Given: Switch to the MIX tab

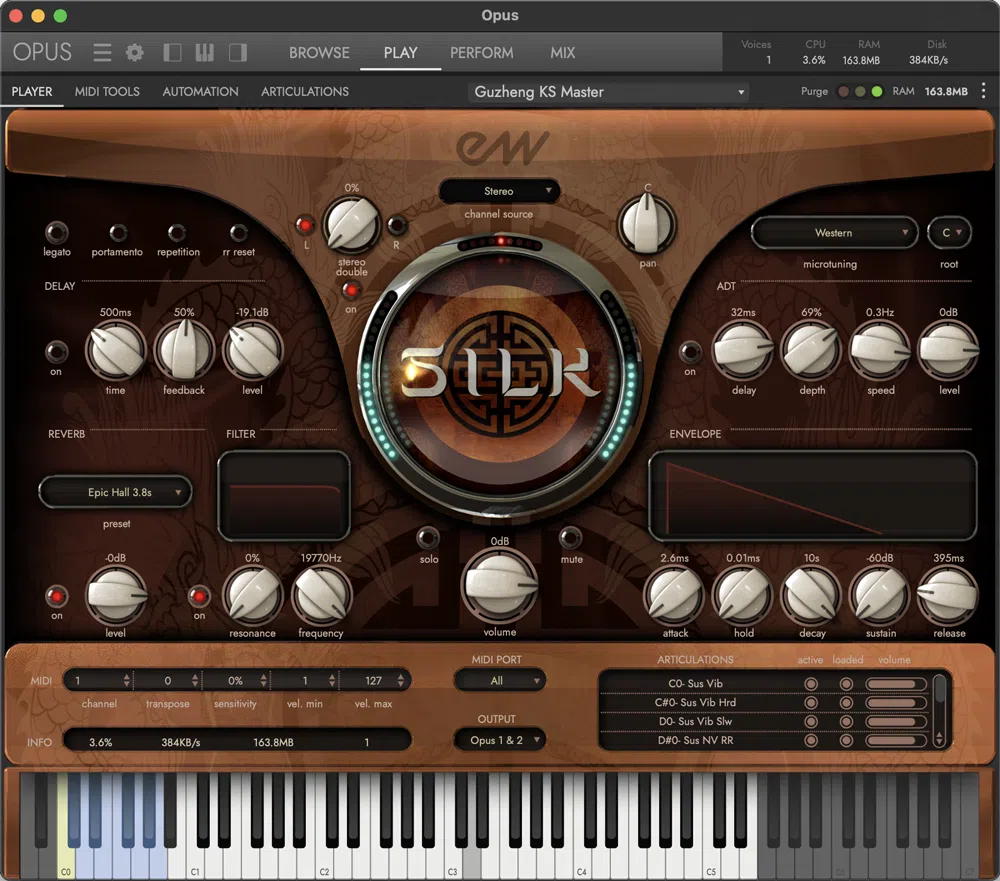Looking at the screenshot, I should (562, 52).
